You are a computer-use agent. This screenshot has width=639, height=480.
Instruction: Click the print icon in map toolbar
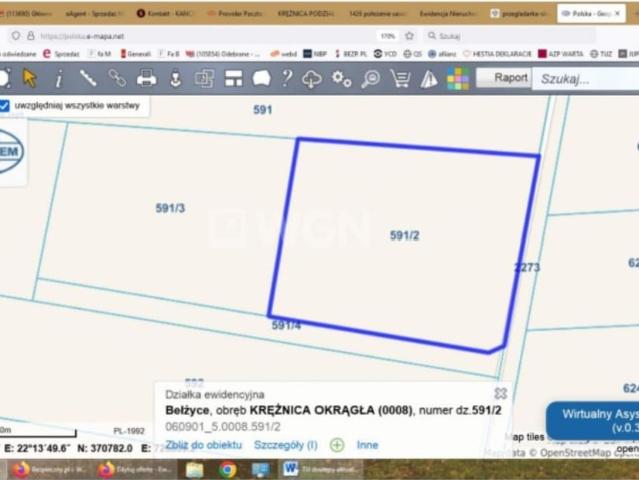tap(146, 78)
